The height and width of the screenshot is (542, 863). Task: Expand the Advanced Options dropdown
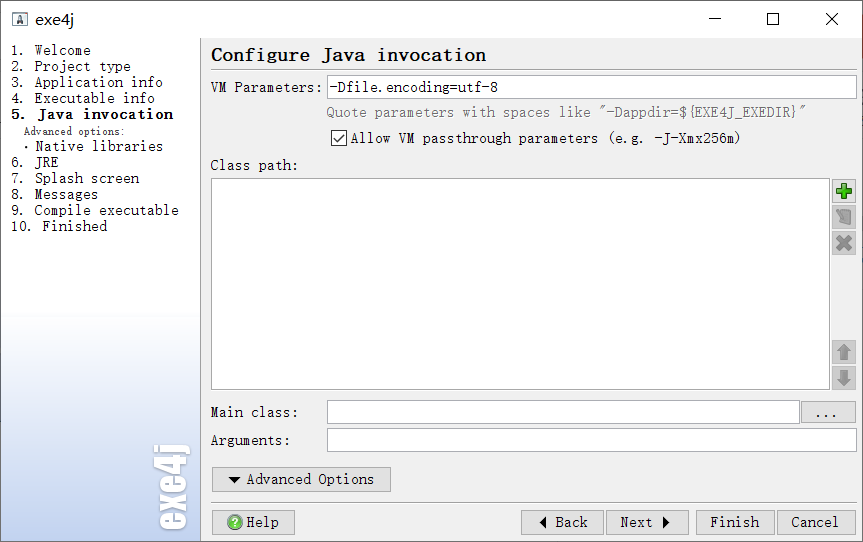pyautogui.click(x=301, y=479)
